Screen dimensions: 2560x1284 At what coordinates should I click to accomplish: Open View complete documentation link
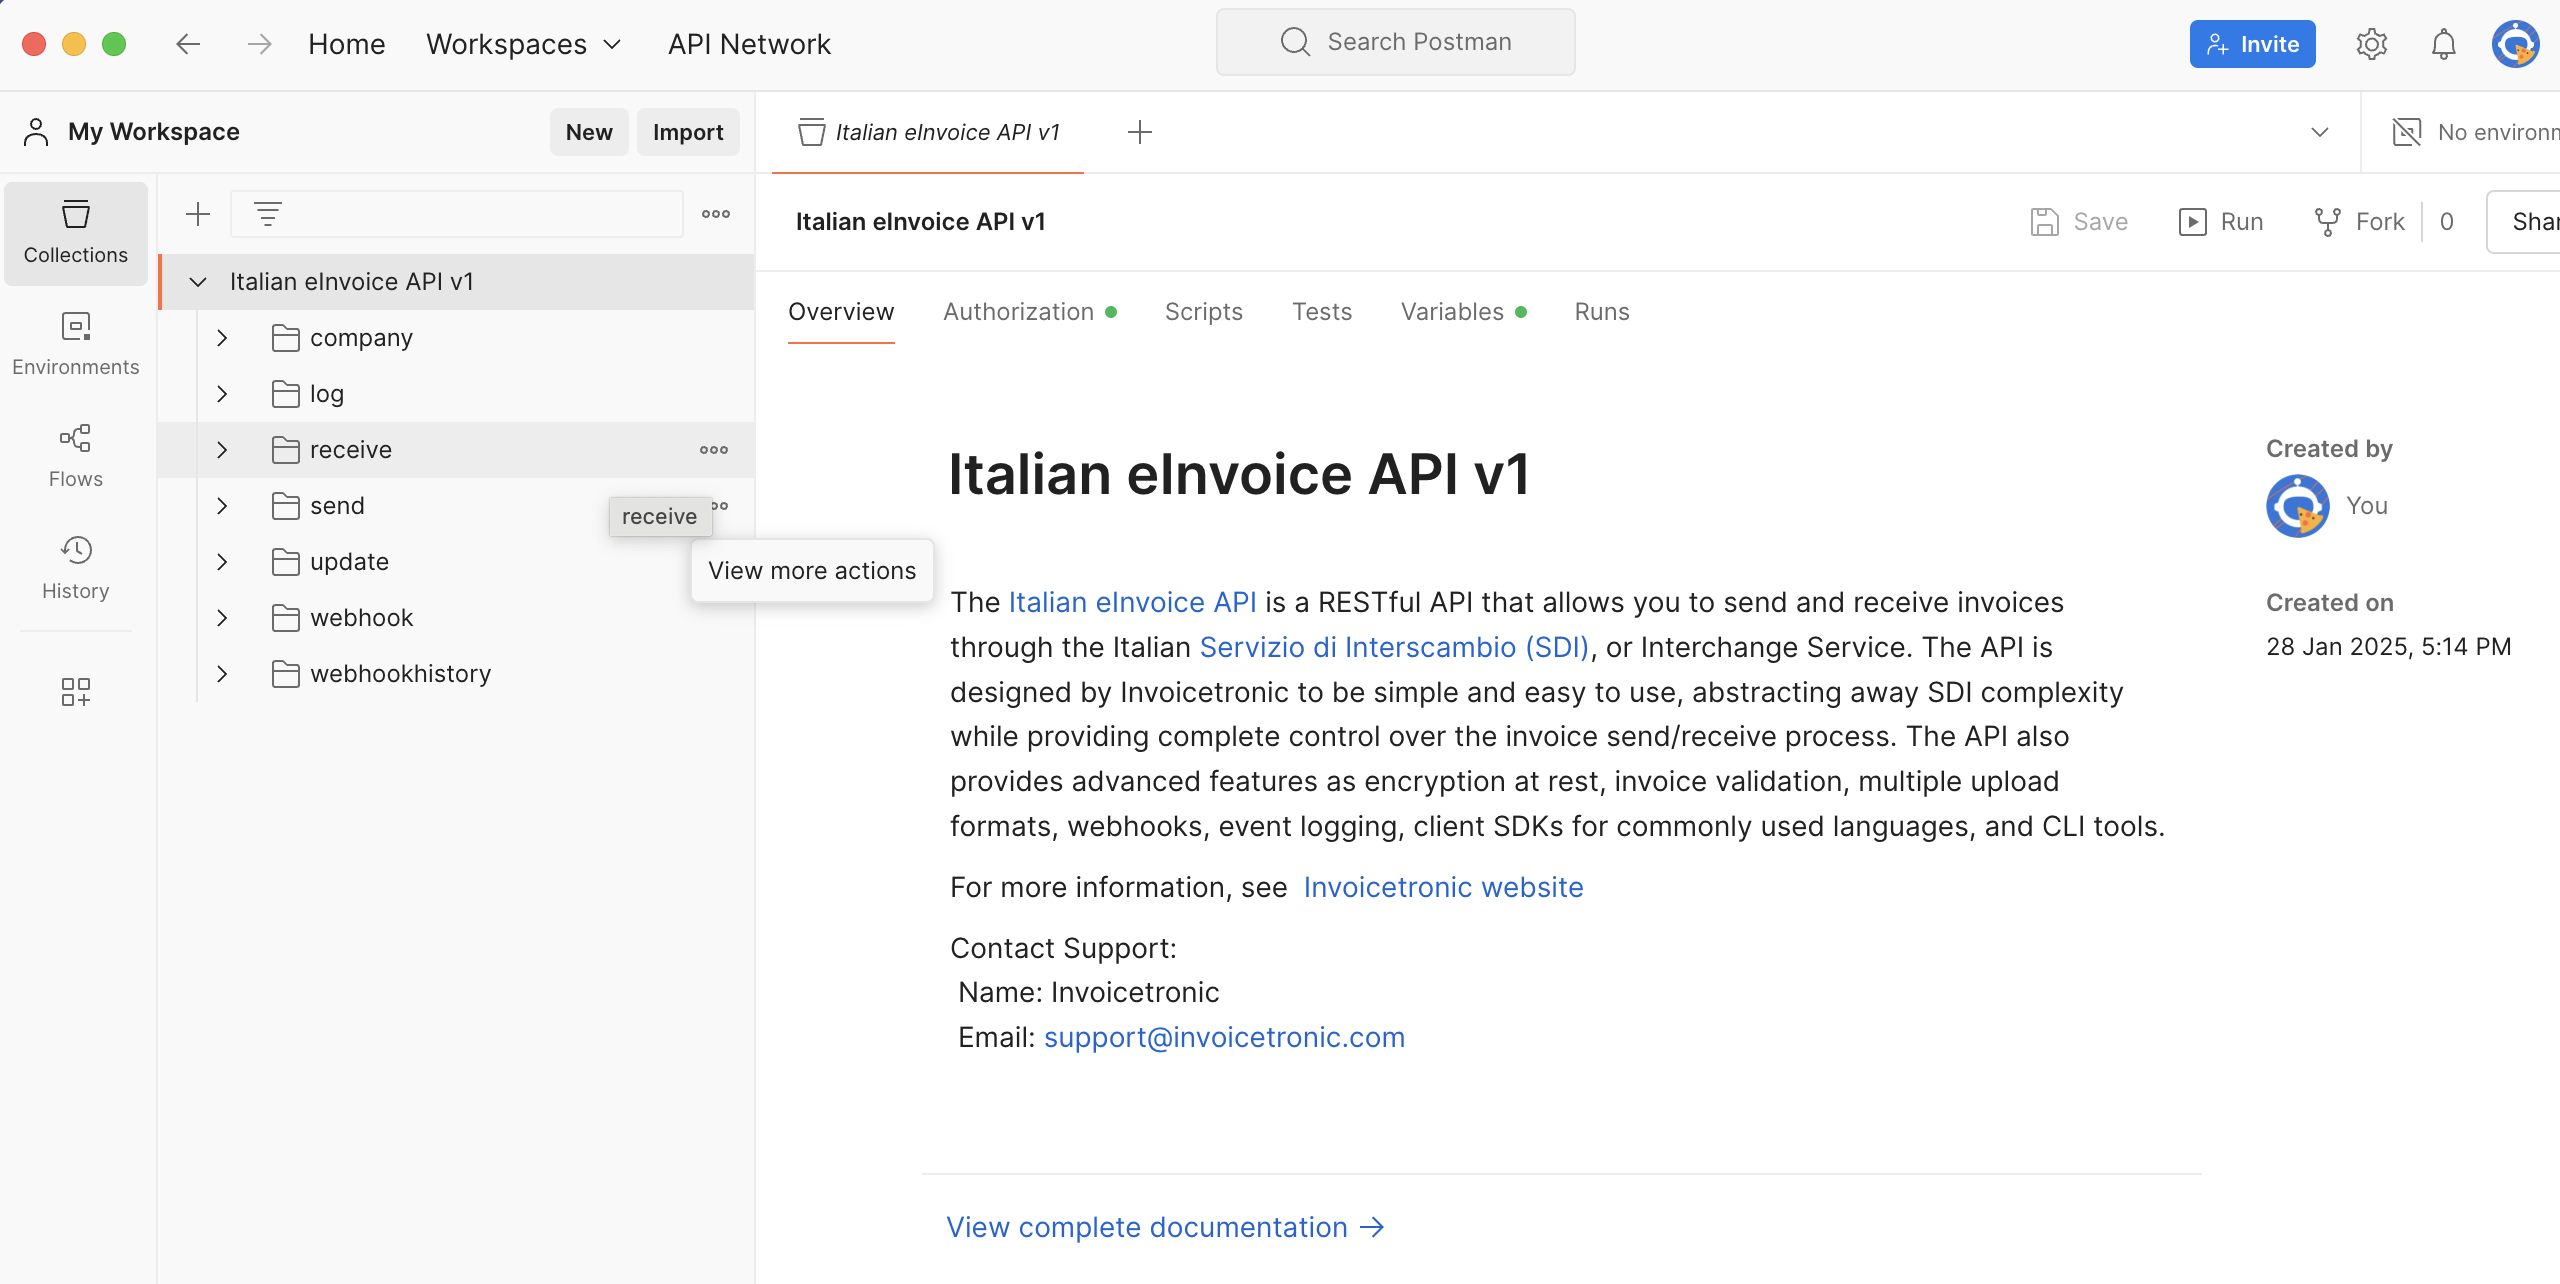(x=1165, y=1227)
